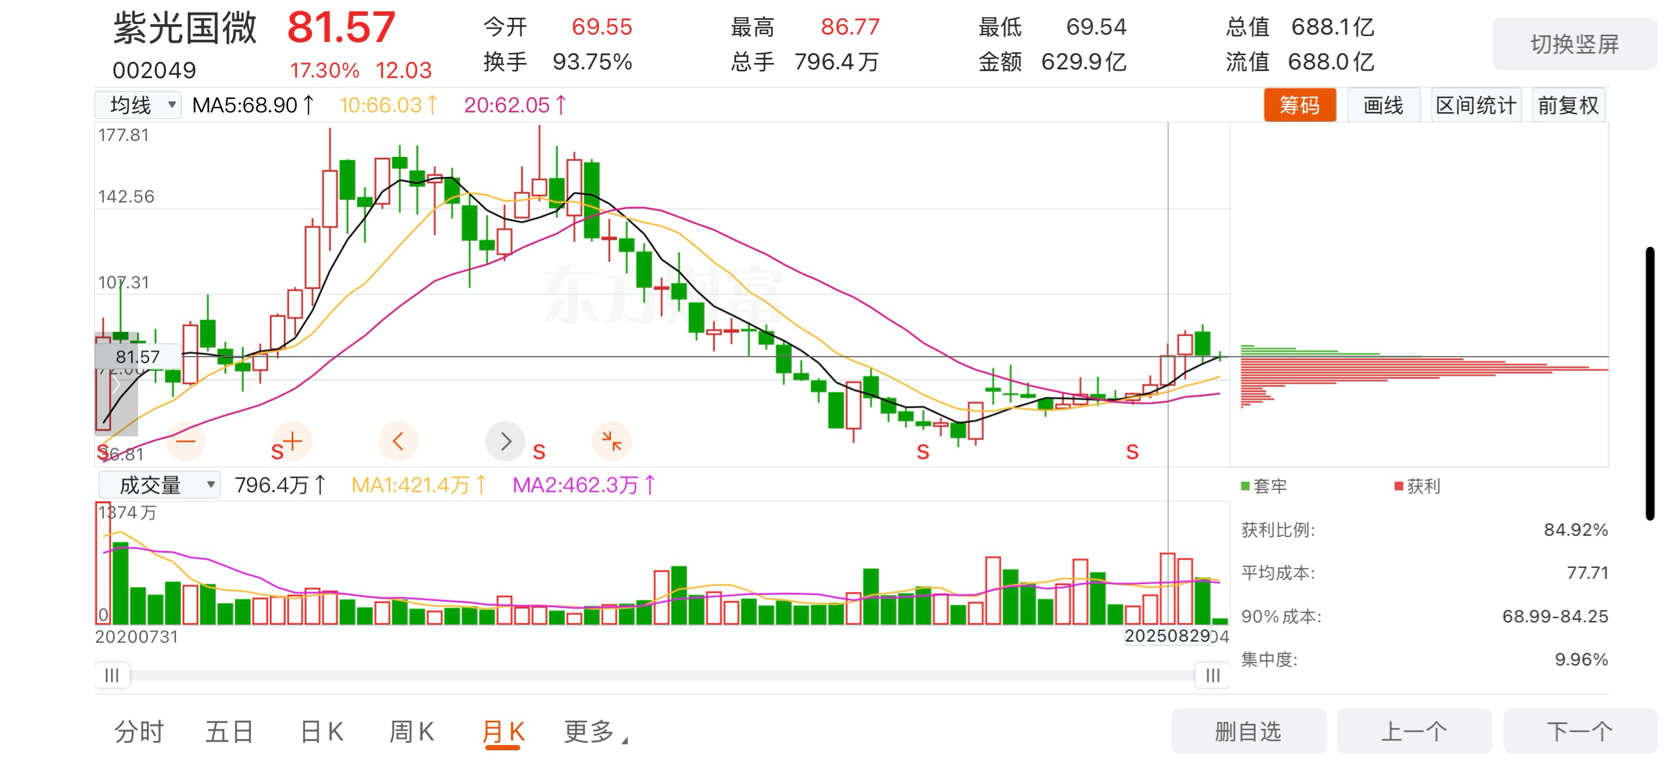Switch to the 周K tab

pos(412,732)
